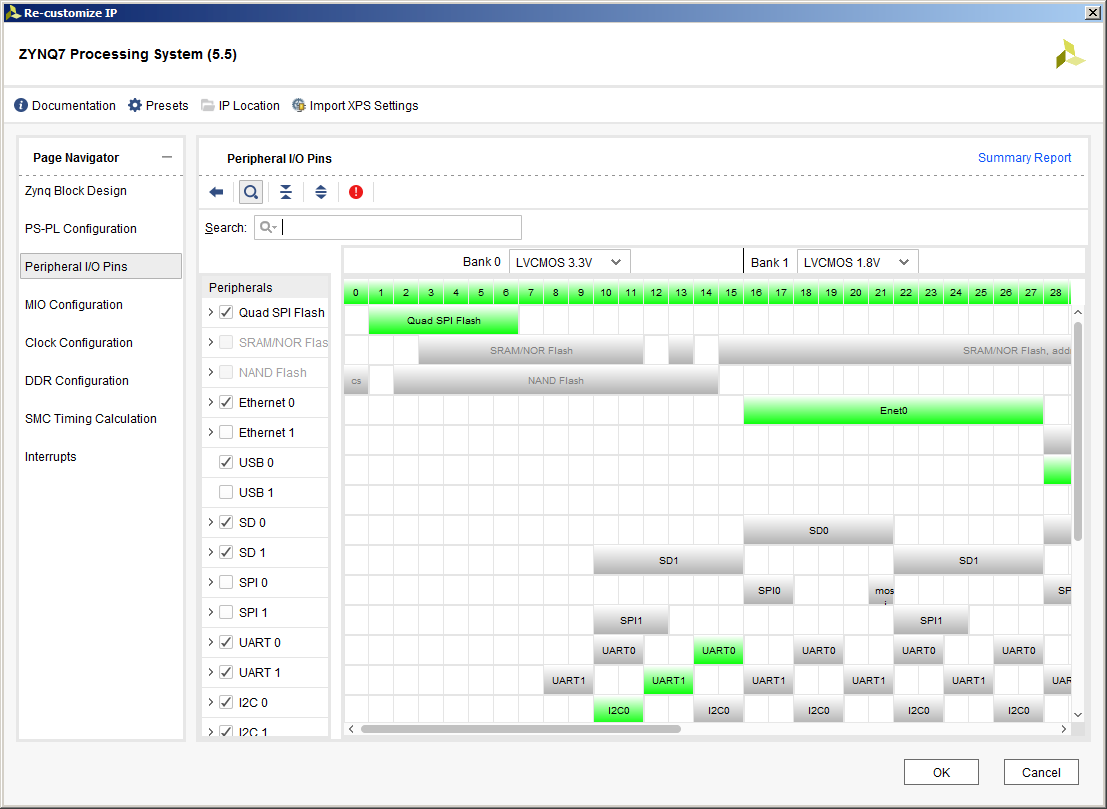Viewport: 1107px width, 809px height.
Task: Expand SD 0 tree row
Action: coord(210,522)
